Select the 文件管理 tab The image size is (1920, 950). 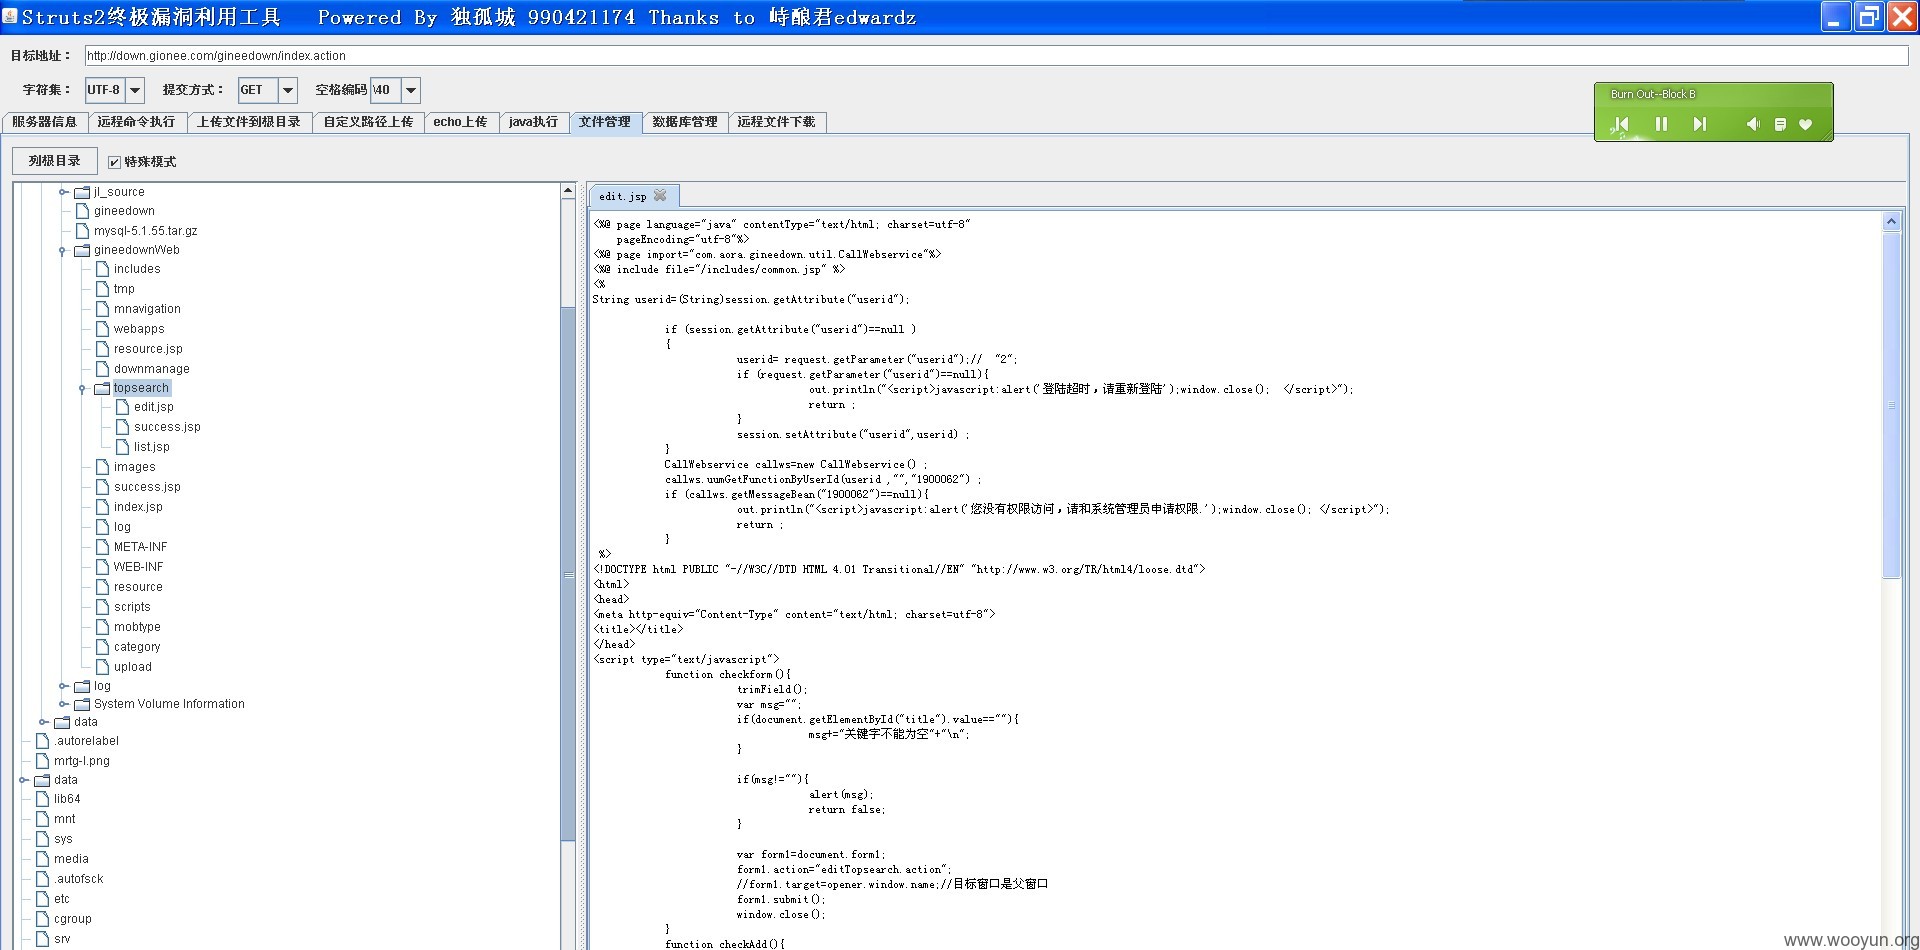coord(605,122)
